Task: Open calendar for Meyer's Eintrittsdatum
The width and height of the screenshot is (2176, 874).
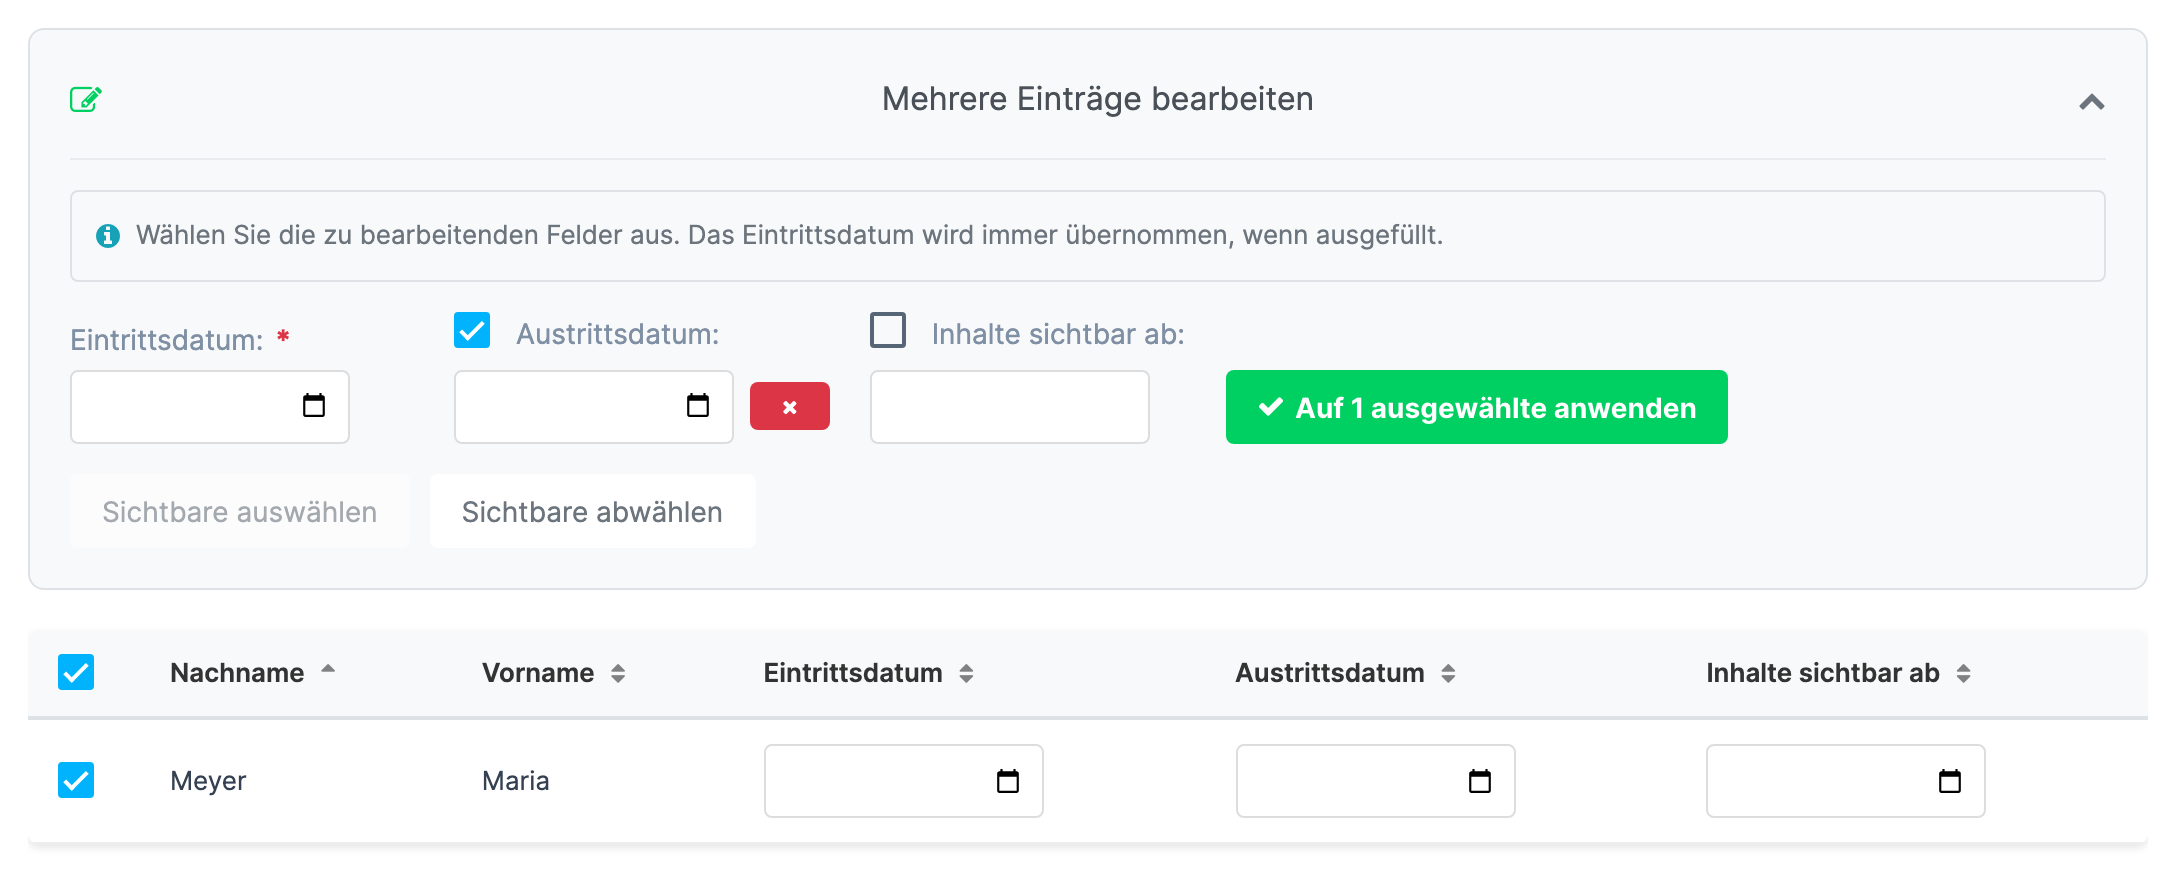Action: pos(1008,781)
